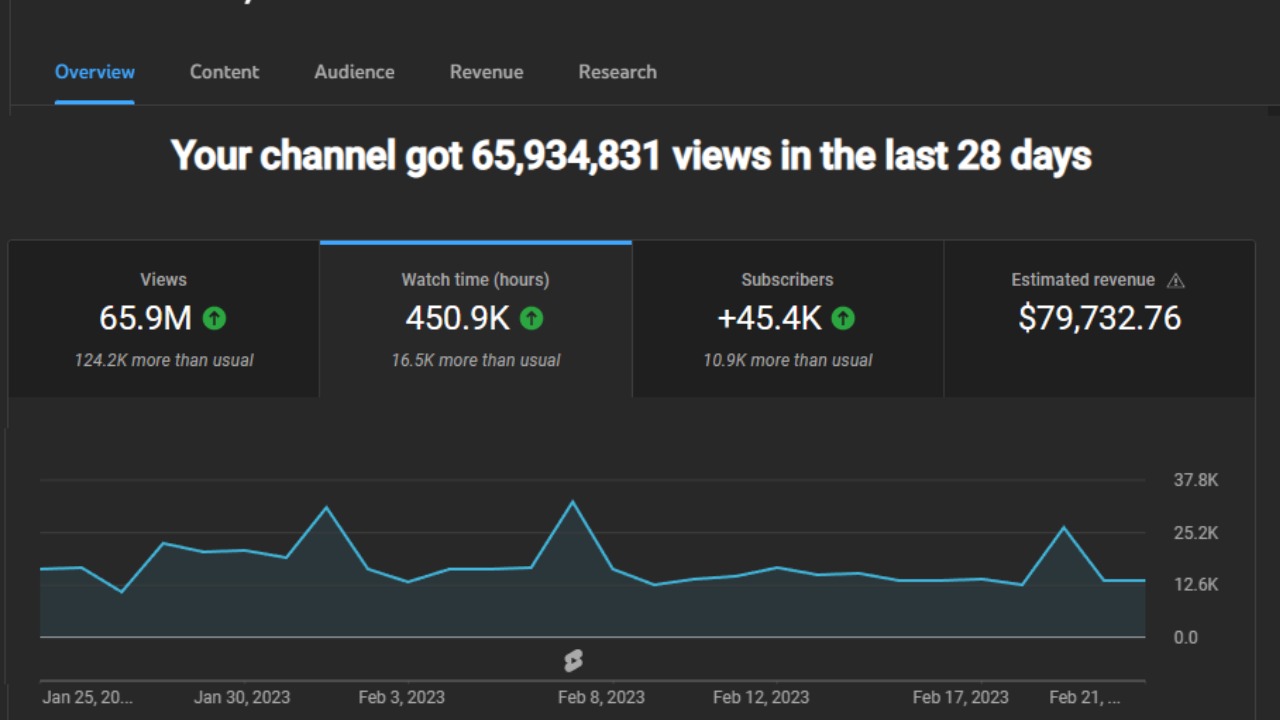This screenshot has width=1280, height=720.
Task: Click the Feb 12, 2023 date label
Action: coord(760,697)
